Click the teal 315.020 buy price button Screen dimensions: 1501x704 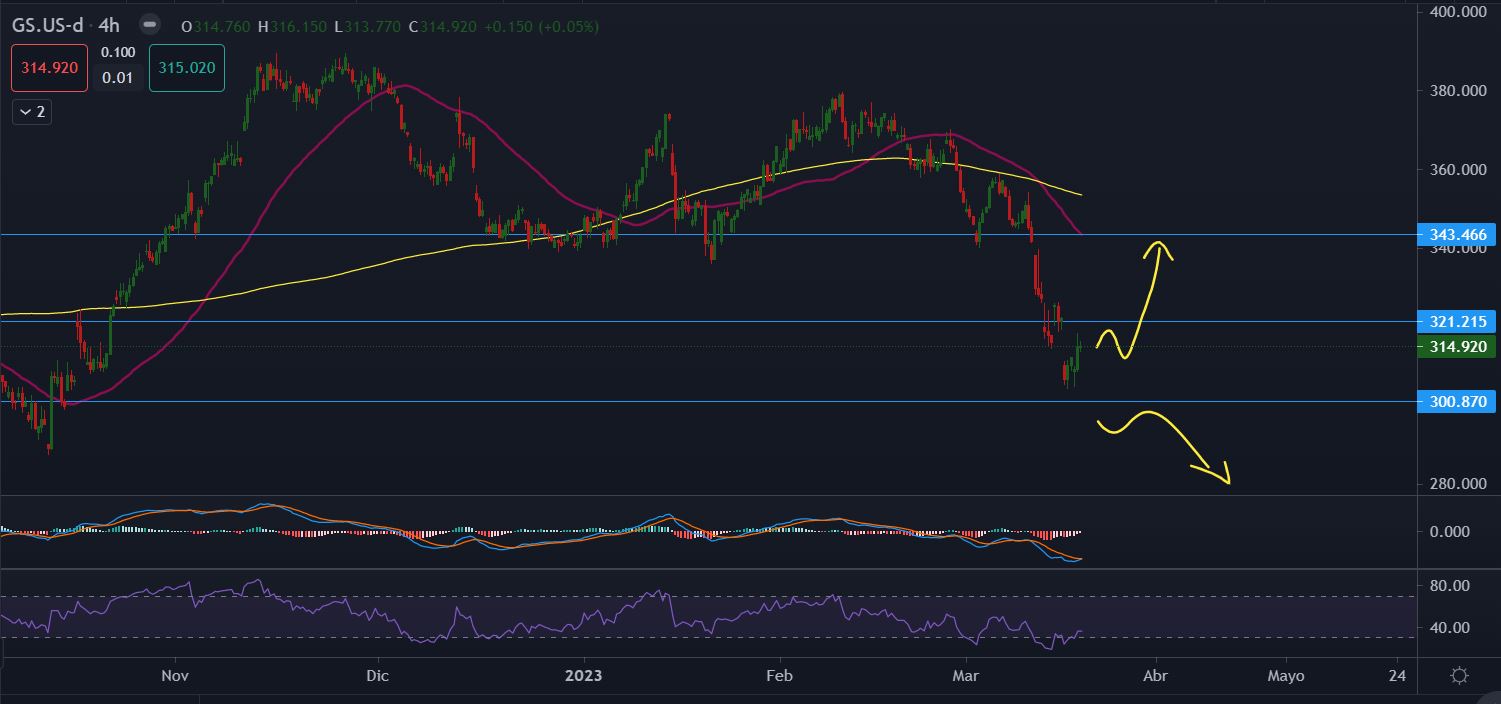[186, 68]
